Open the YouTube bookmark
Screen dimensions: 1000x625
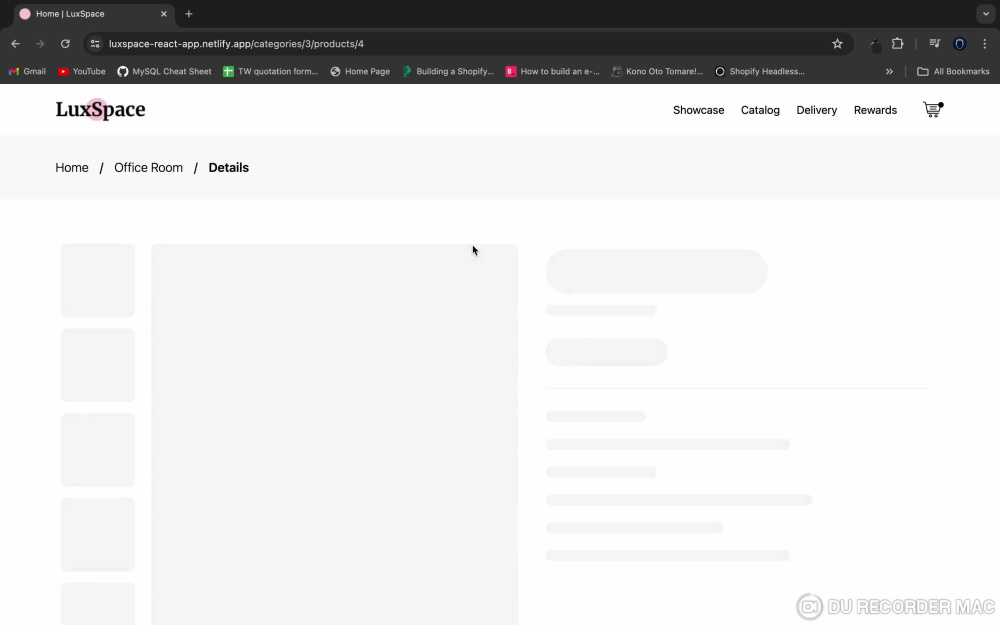(82, 71)
